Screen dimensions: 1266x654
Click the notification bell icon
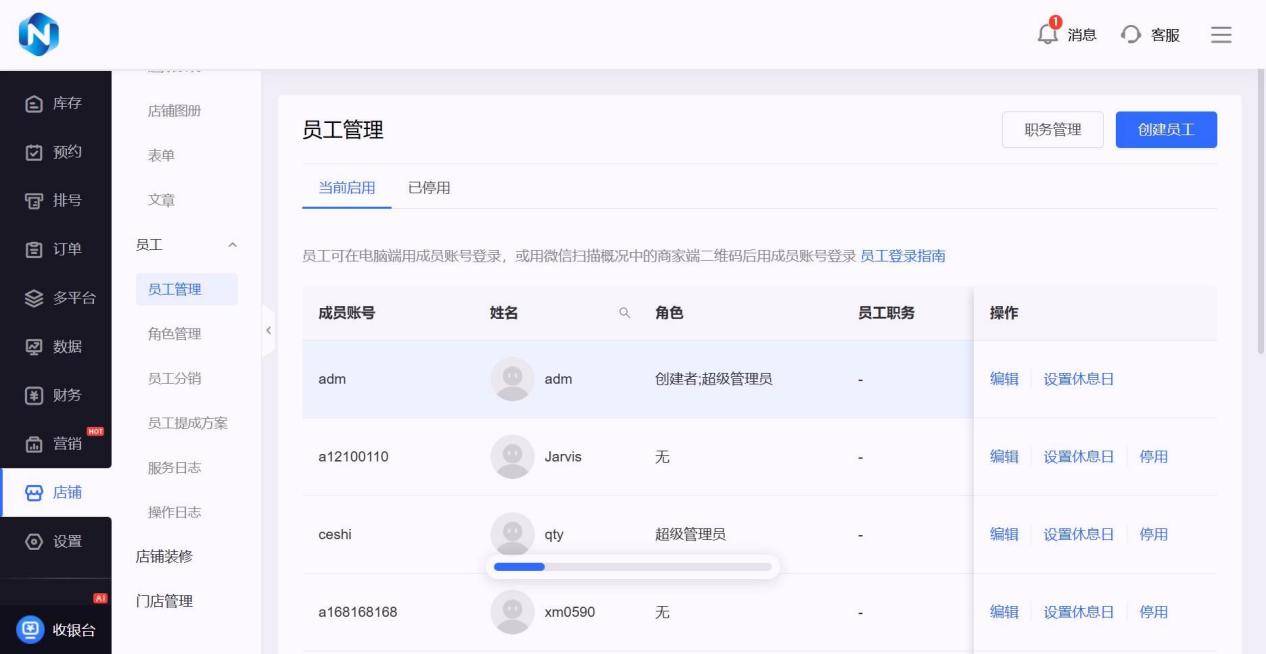tap(1048, 34)
